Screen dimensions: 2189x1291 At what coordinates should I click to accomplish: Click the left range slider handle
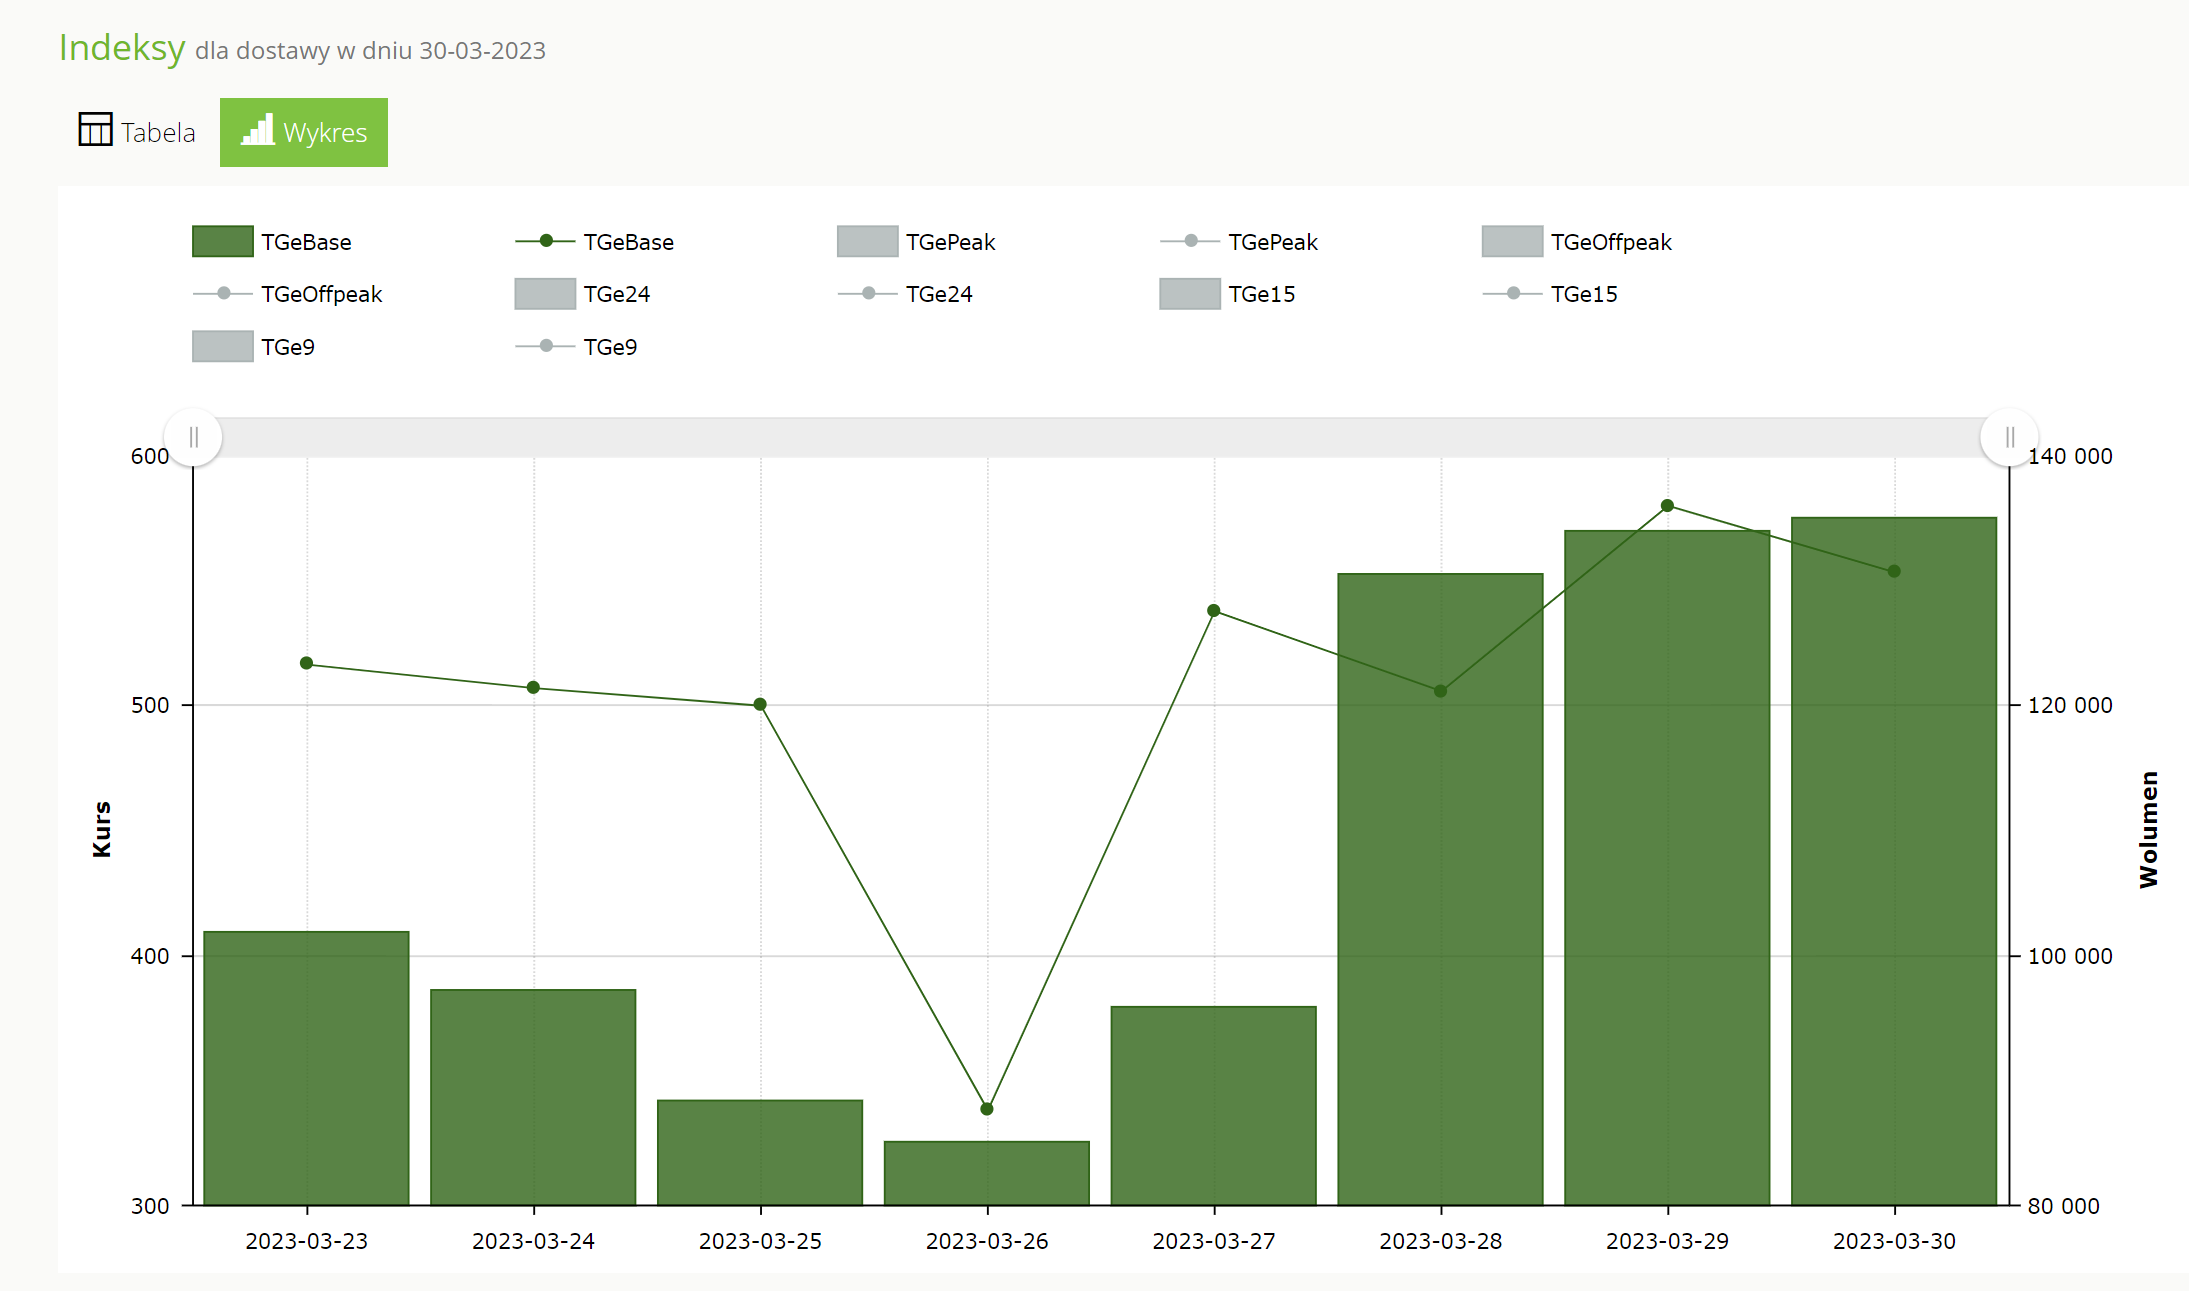(193, 437)
